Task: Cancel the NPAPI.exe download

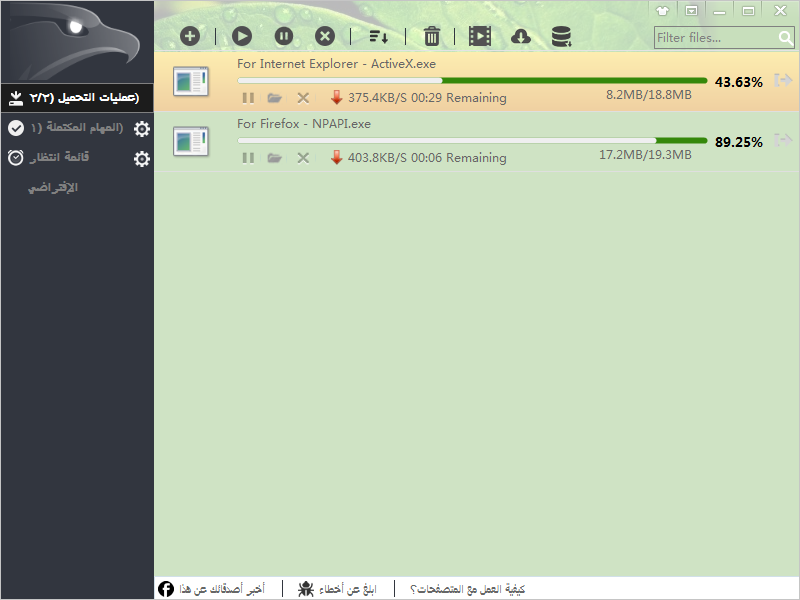Action: click(303, 158)
